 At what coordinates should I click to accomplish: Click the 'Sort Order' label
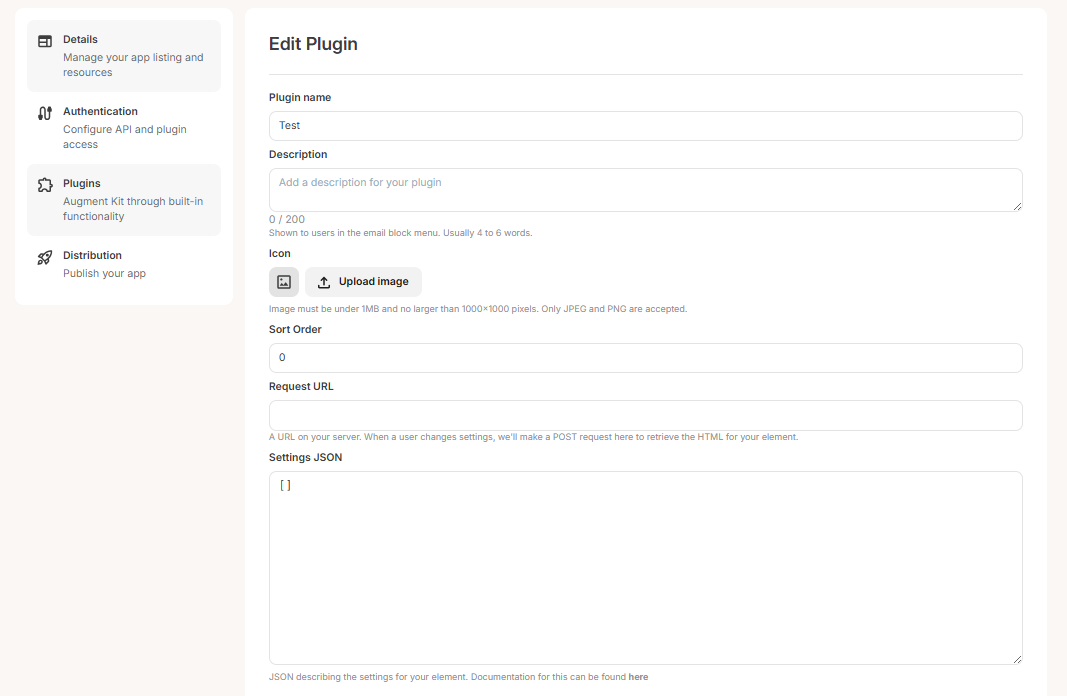[295, 329]
